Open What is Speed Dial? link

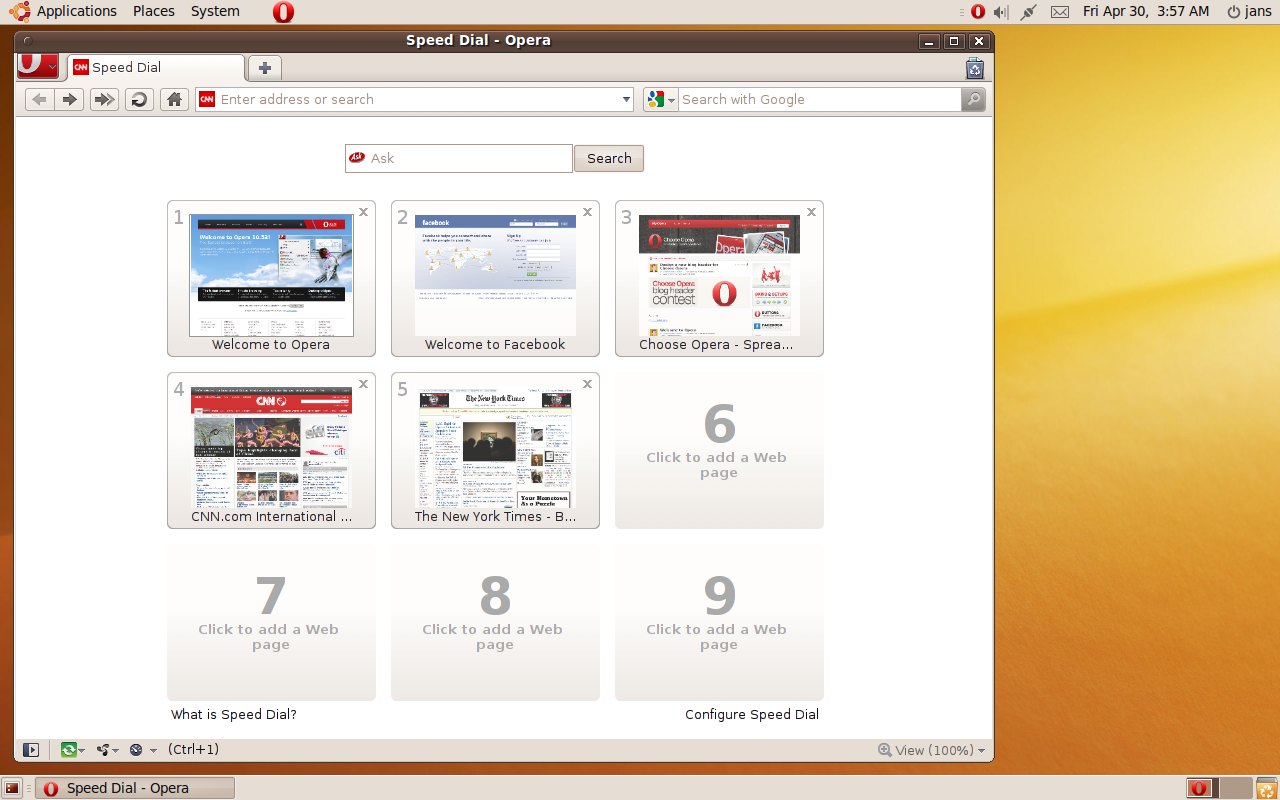[234, 714]
